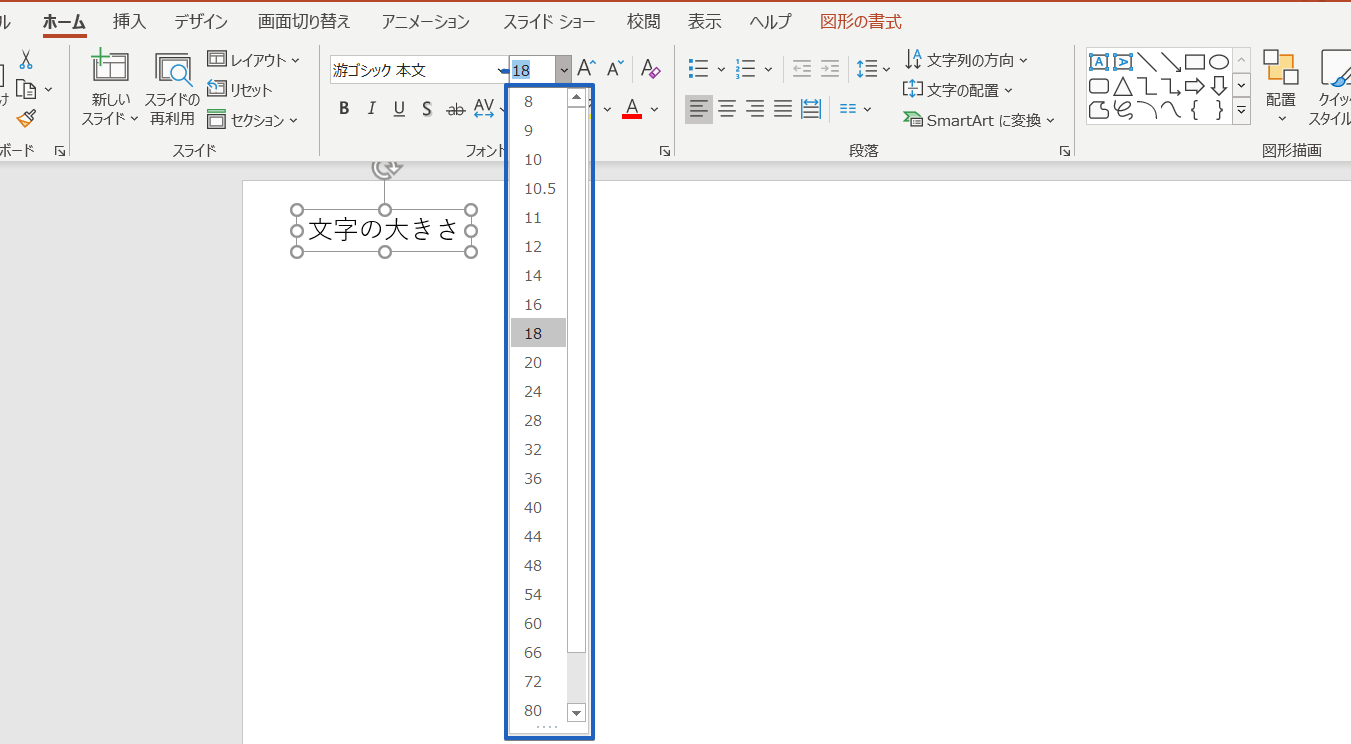Click the Arrange (配置) button icon
This screenshot has height=744, width=1351.
tap(1280, 67)
